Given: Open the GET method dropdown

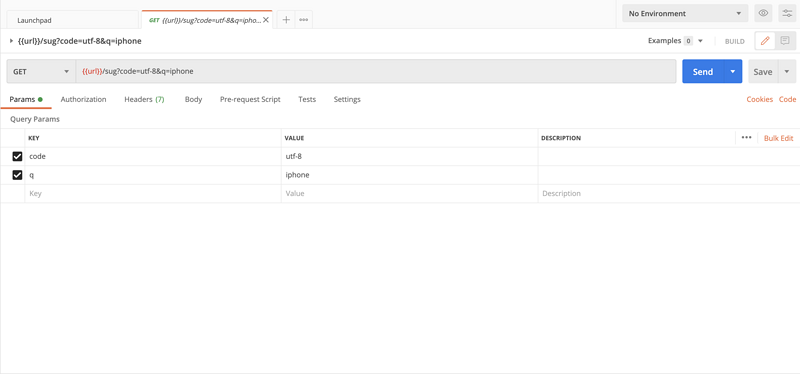Looking at the screenshot, I should 41,71.
